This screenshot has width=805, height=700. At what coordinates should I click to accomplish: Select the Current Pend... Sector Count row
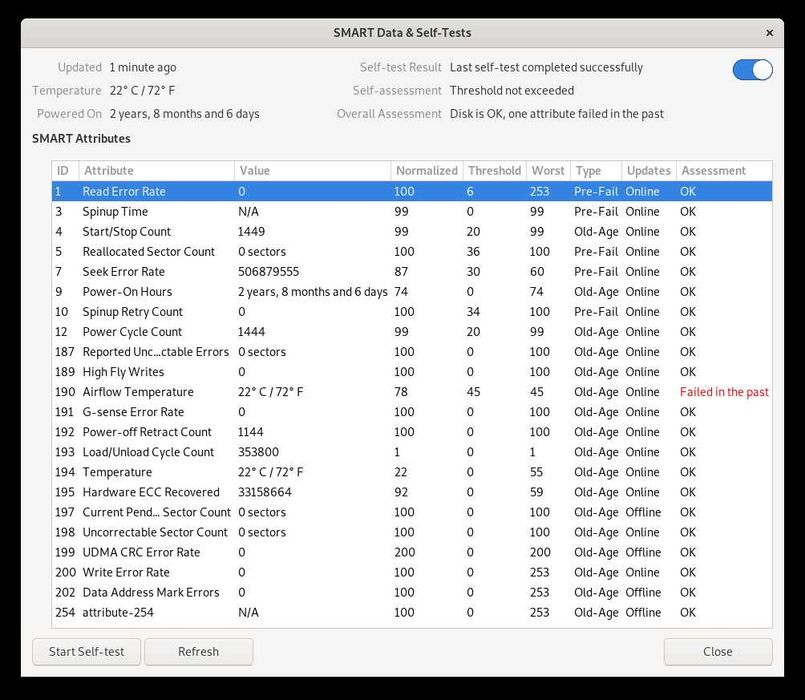[x=412, y=512]
